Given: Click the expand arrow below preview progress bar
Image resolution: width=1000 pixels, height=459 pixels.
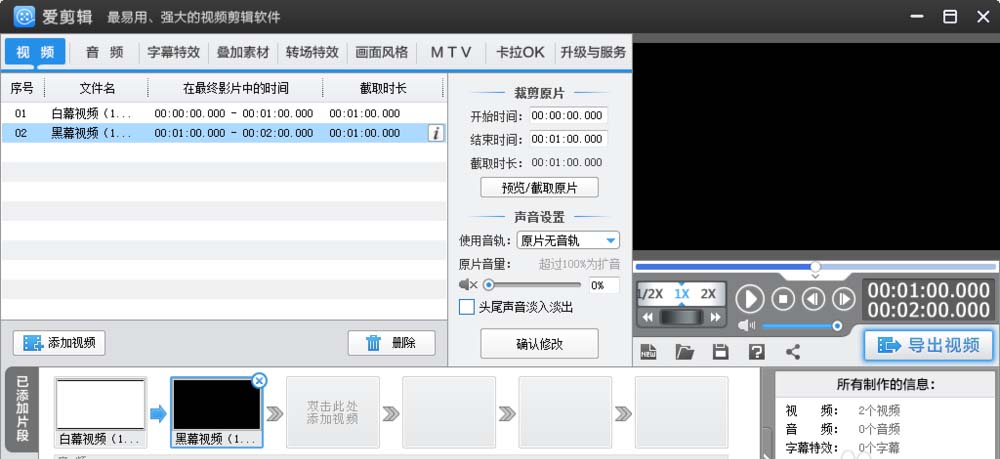Looking at the screenshot, I should point(815,277).
